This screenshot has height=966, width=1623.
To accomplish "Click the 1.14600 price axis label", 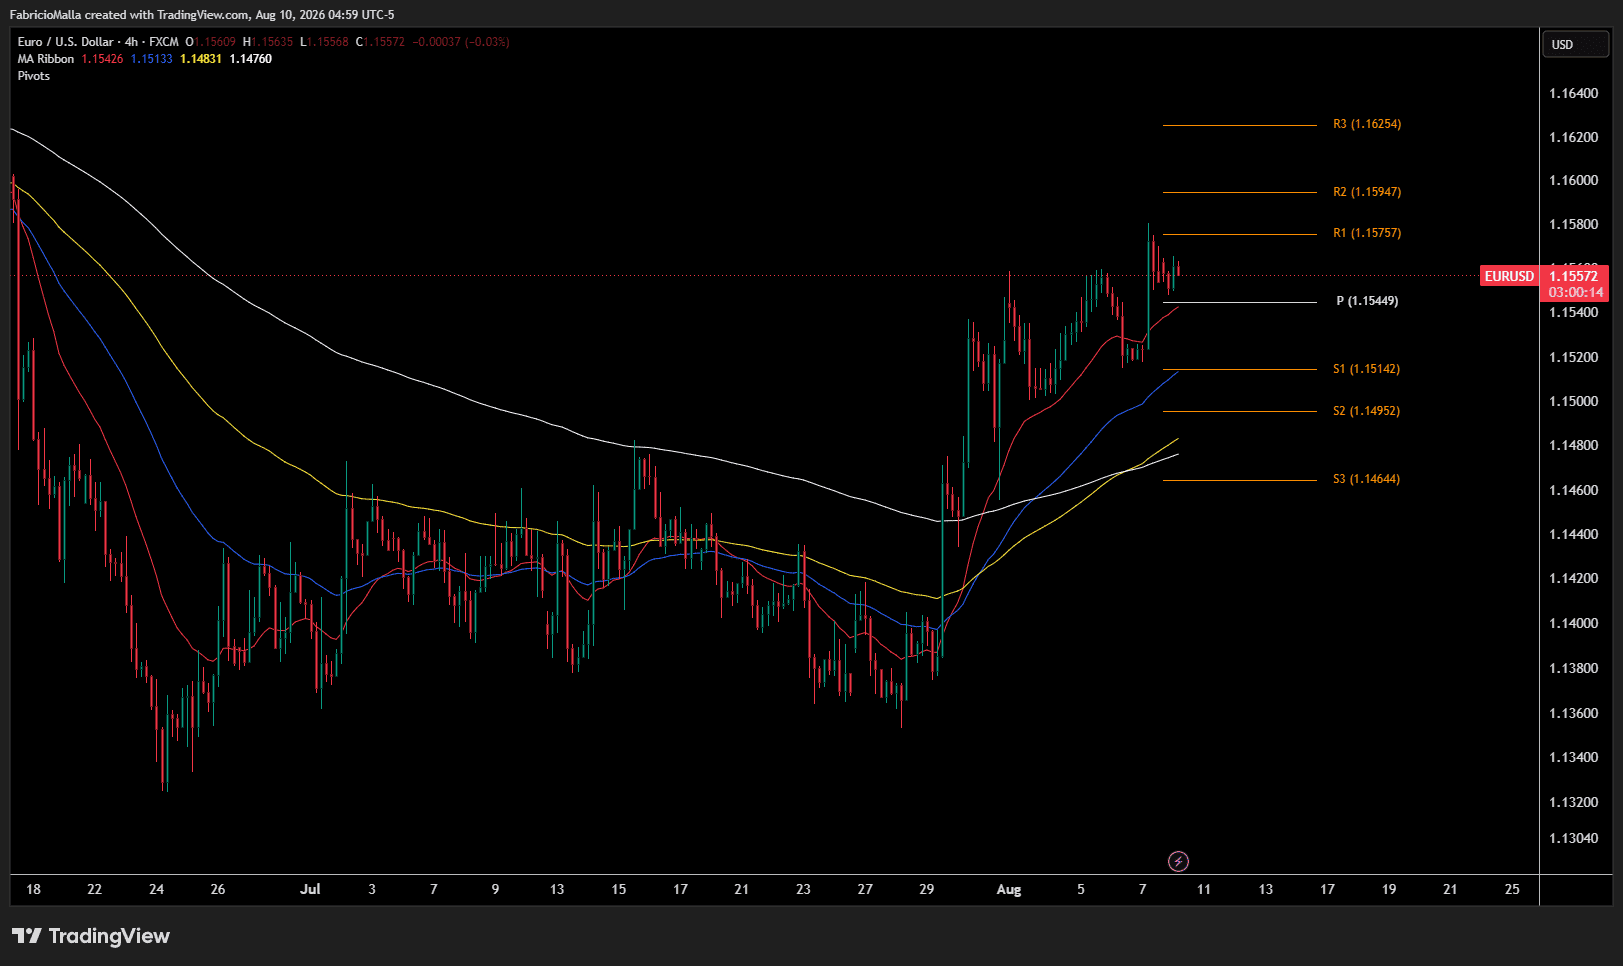I will pos(1574,490).
